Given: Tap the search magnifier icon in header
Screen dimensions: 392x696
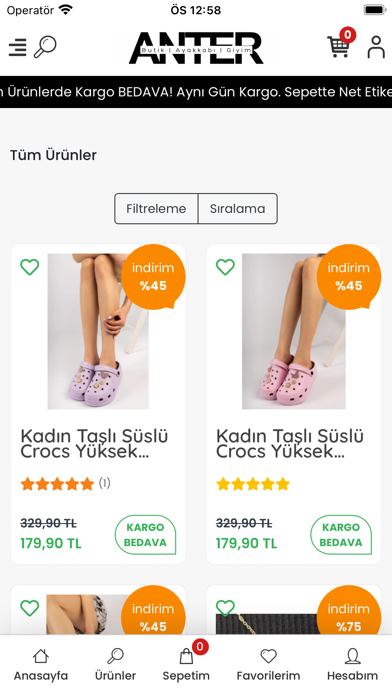Looking at the screenshot, I should click(x=45, y=47).
